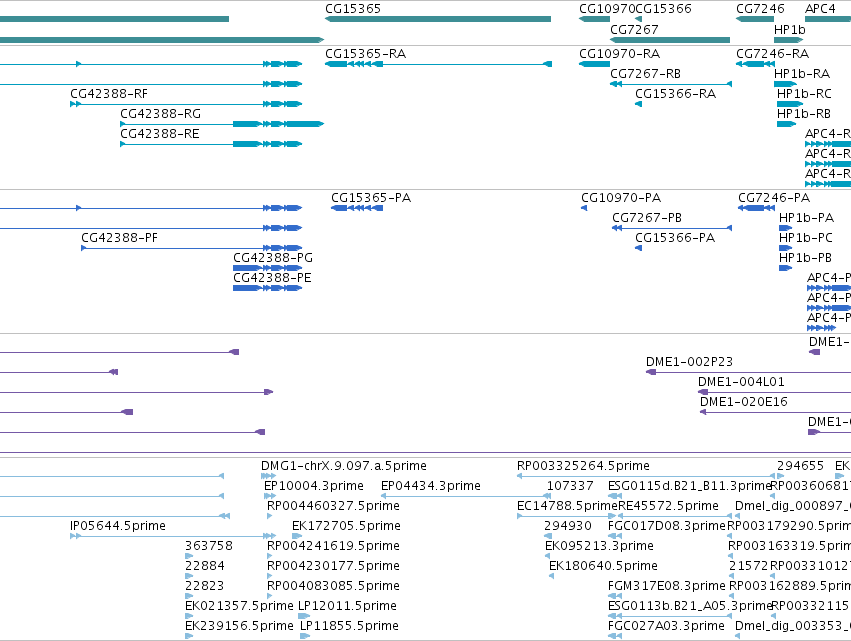851x641 pixels.
Task: Select EST label EK095213.3prime
Action: point(599,546)
